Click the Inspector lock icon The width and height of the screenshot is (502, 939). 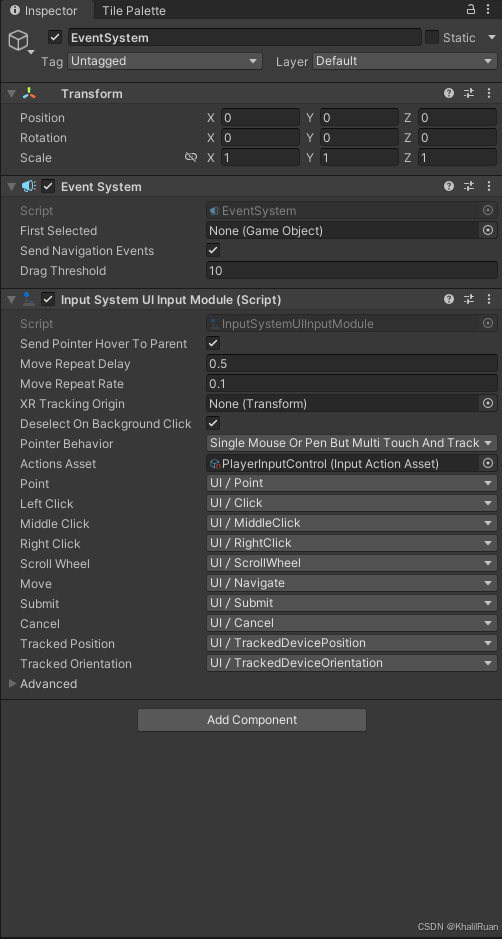(471, 10)
